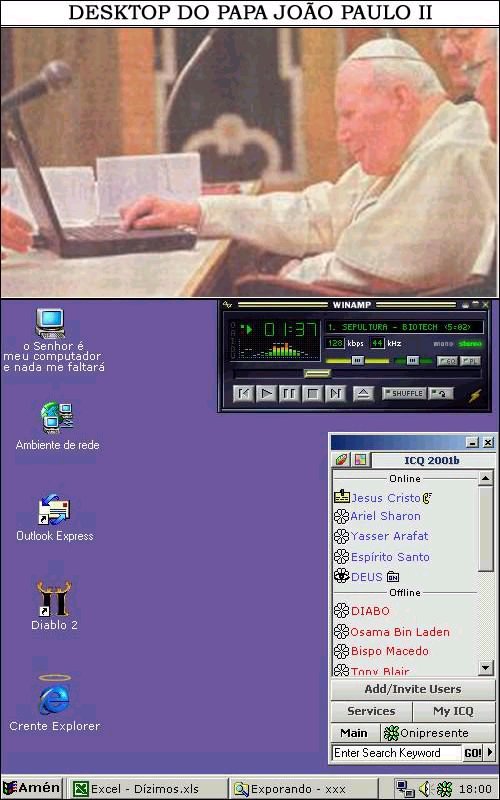Select contact Yasser Arafat in ICQ
This screenshot has width=500, height=800.
[x=390, y=536]
